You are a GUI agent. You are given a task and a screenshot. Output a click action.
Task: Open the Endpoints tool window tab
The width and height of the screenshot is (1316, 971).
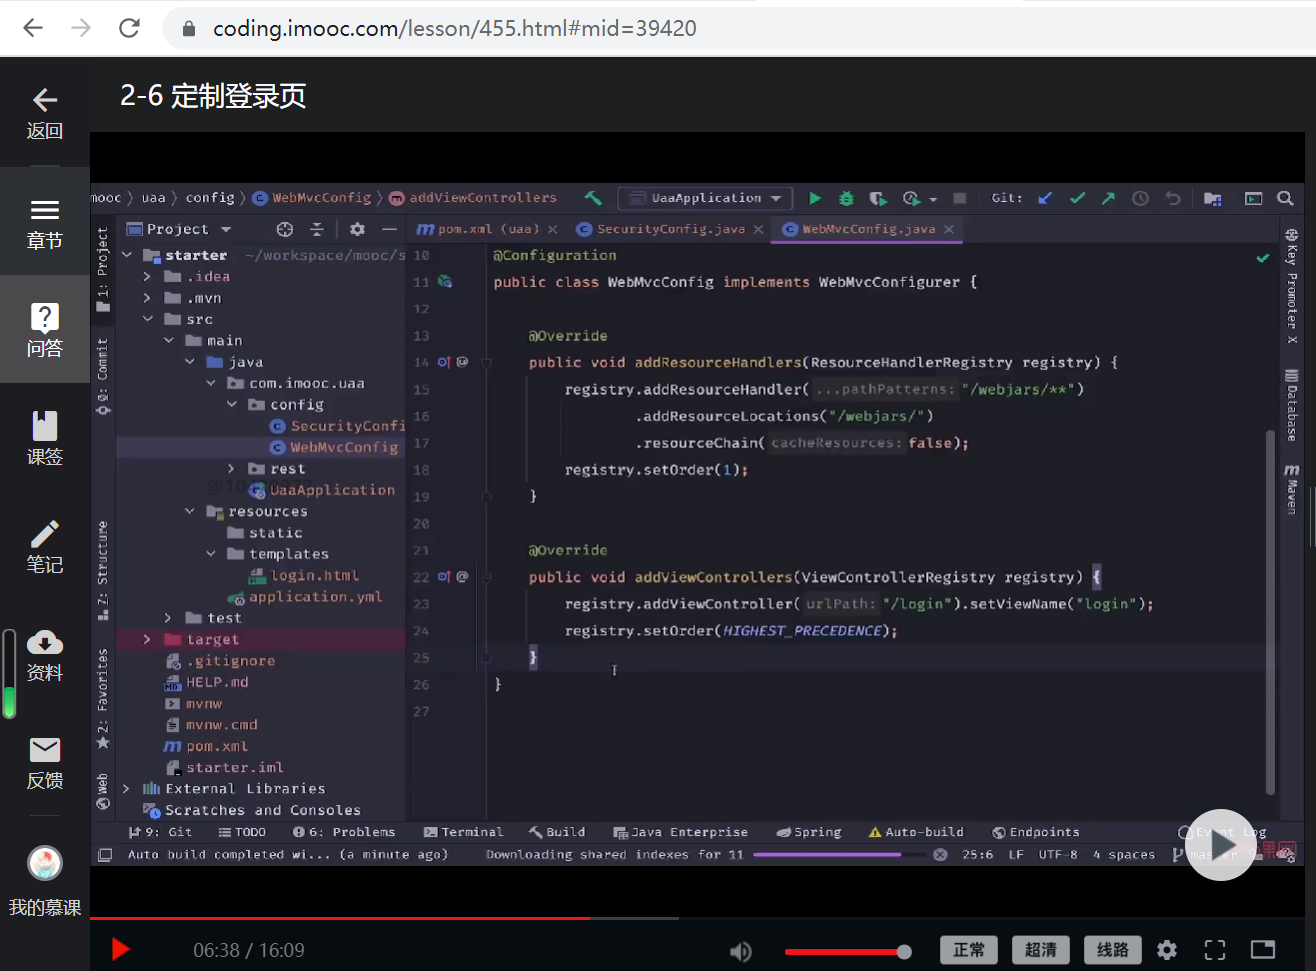point(1036,832)
